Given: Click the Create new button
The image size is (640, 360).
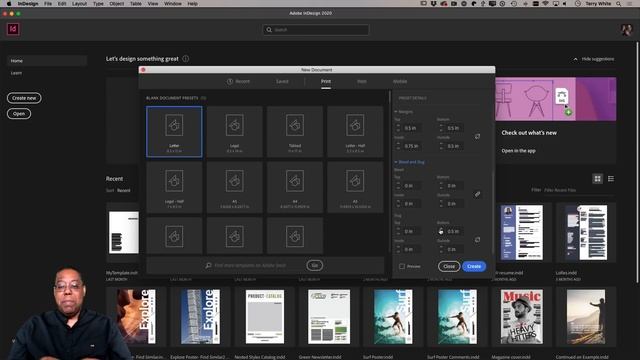Looking at the screenshot, I should point(24,98).
